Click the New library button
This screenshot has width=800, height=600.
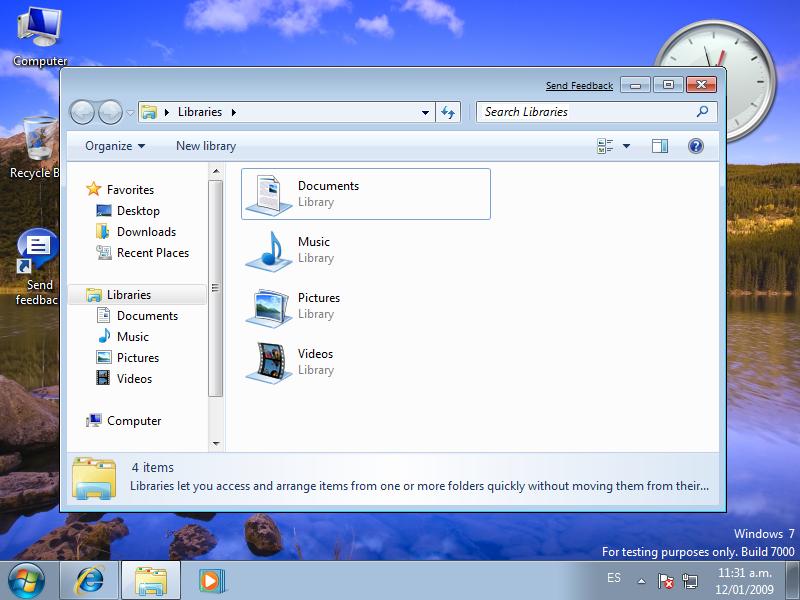pyautogui.click(x=206, y=146)
